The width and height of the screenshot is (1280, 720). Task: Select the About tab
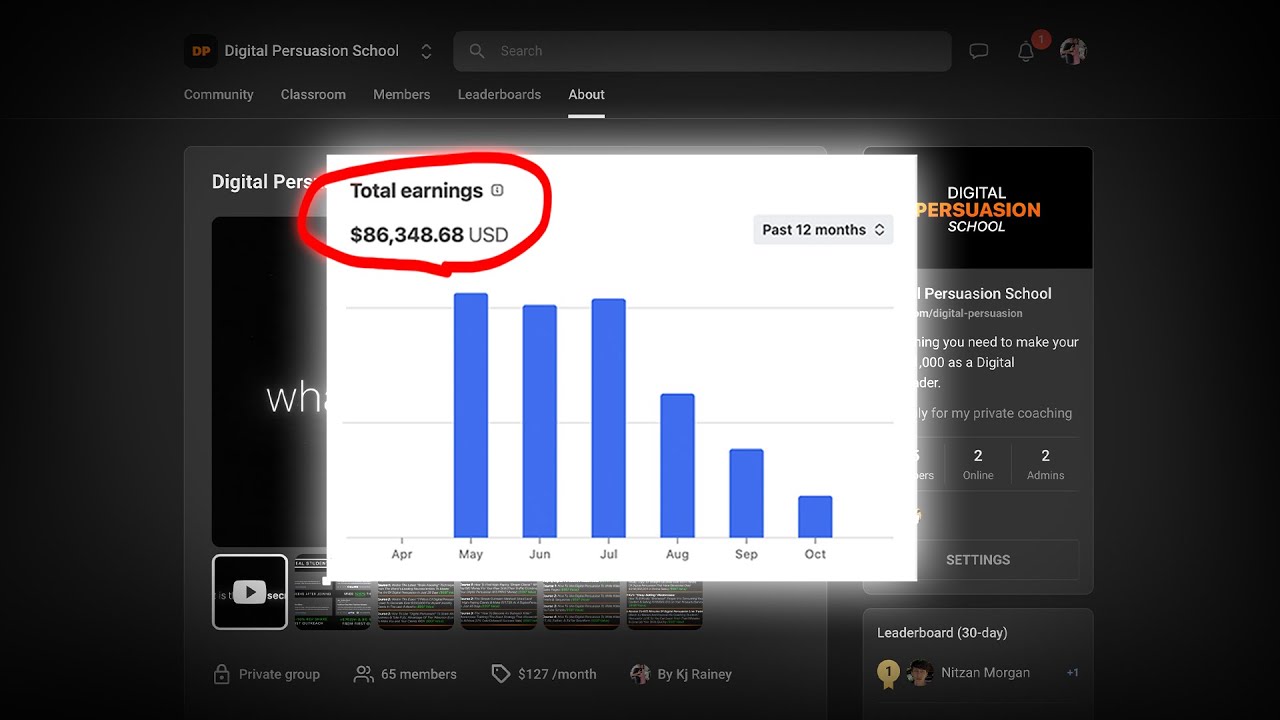(586, 94)
